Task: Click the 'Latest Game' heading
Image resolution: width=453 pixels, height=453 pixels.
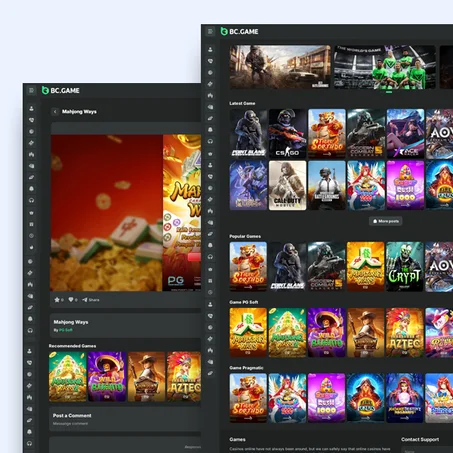Action: pyautogui.click(x=242, y=103)
